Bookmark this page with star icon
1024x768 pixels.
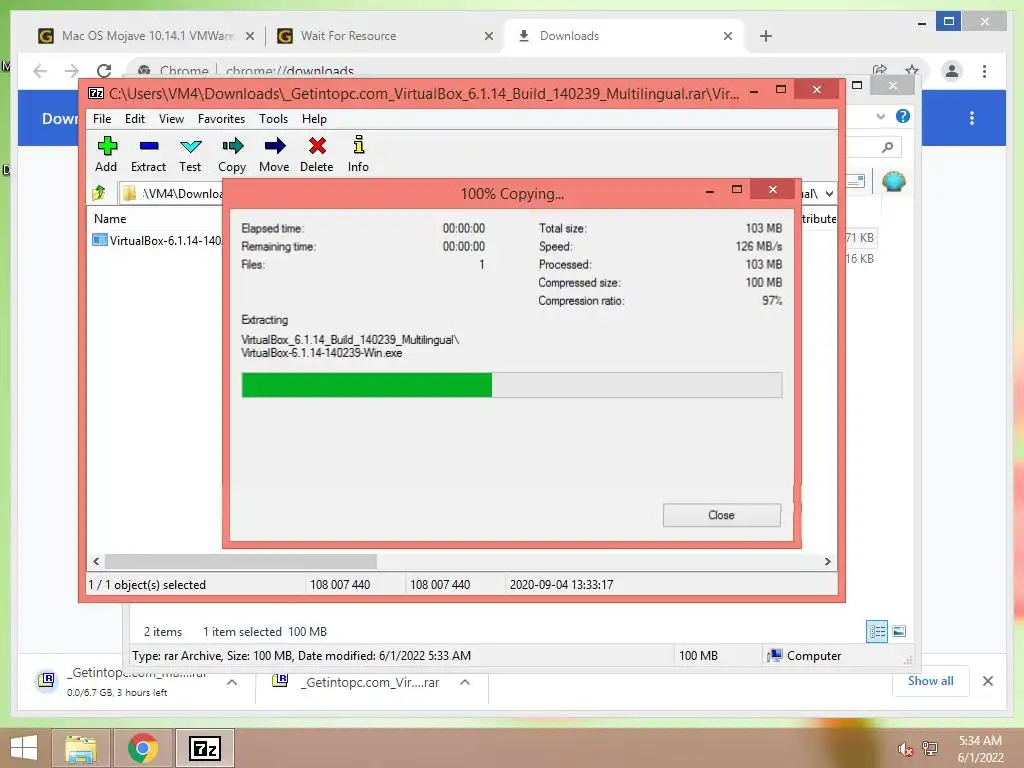[912, 70]
